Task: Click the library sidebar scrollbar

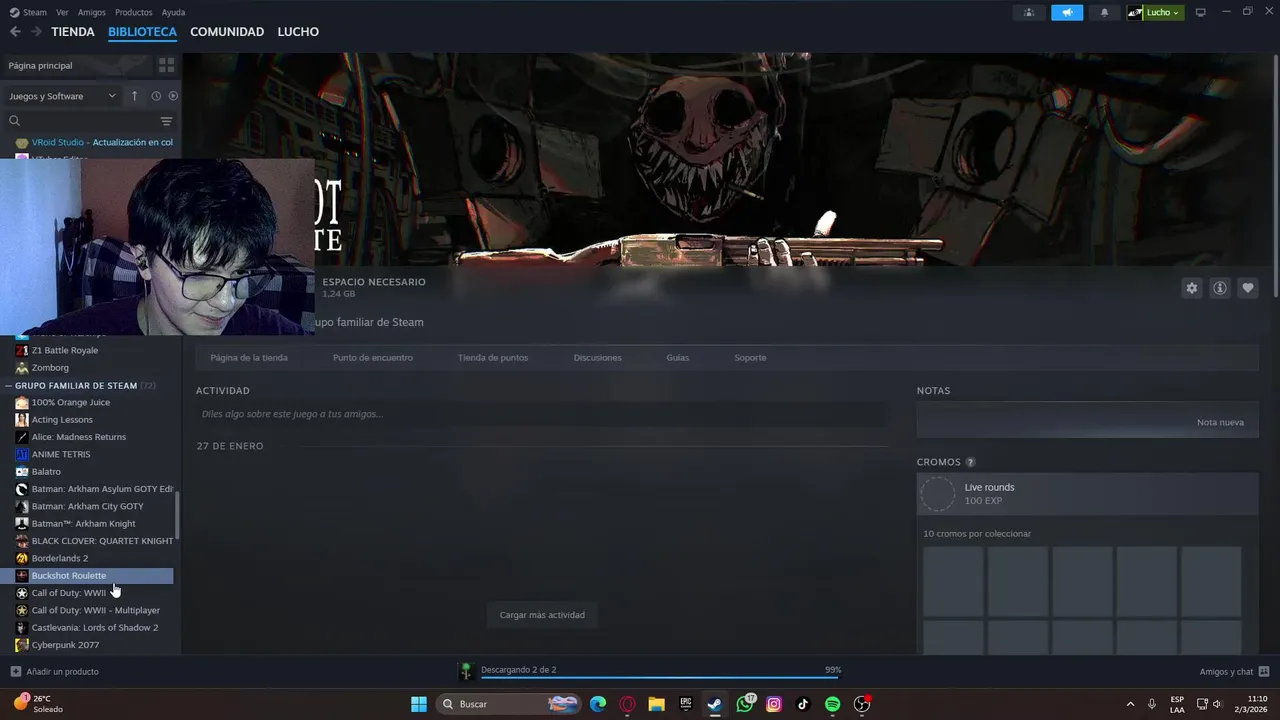Action: coord(178,515)
